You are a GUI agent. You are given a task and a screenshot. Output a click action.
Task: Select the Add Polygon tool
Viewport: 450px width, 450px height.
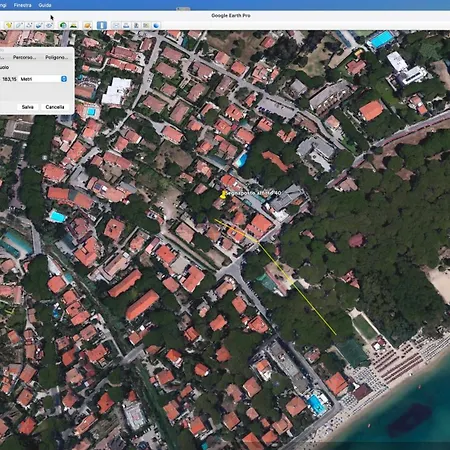[19, 25]
